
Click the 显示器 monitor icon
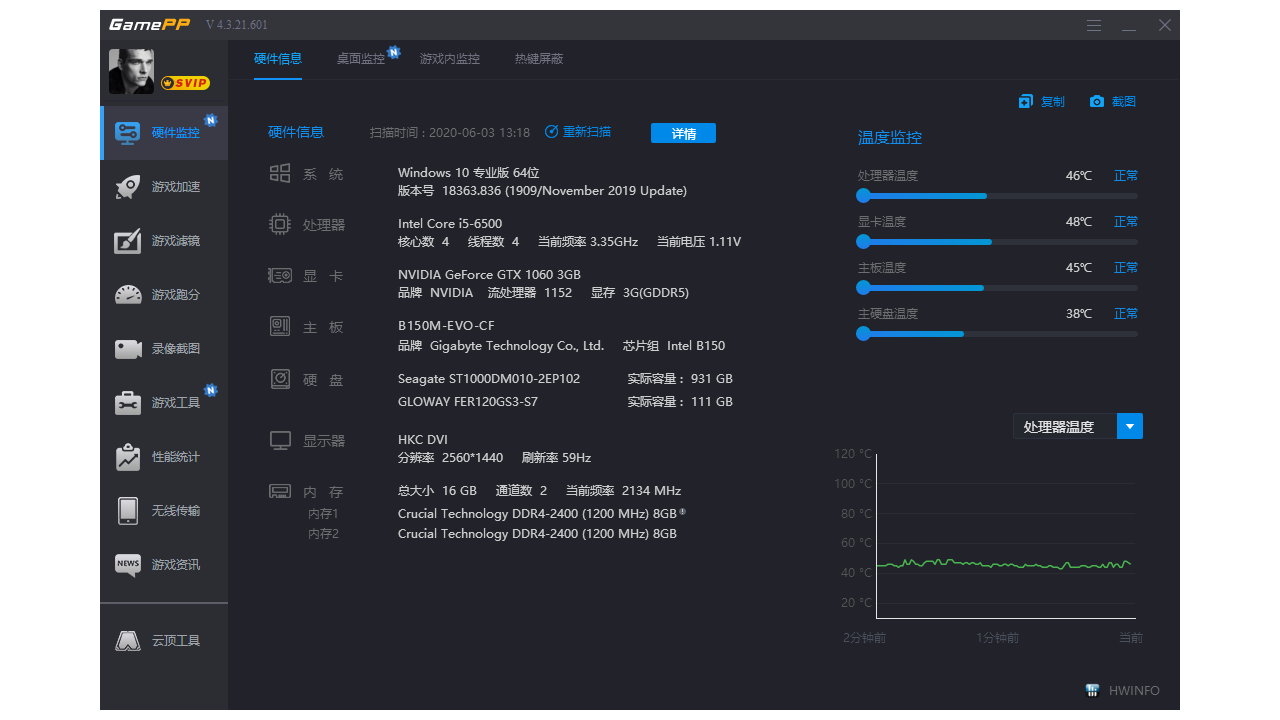pos(280,440)
